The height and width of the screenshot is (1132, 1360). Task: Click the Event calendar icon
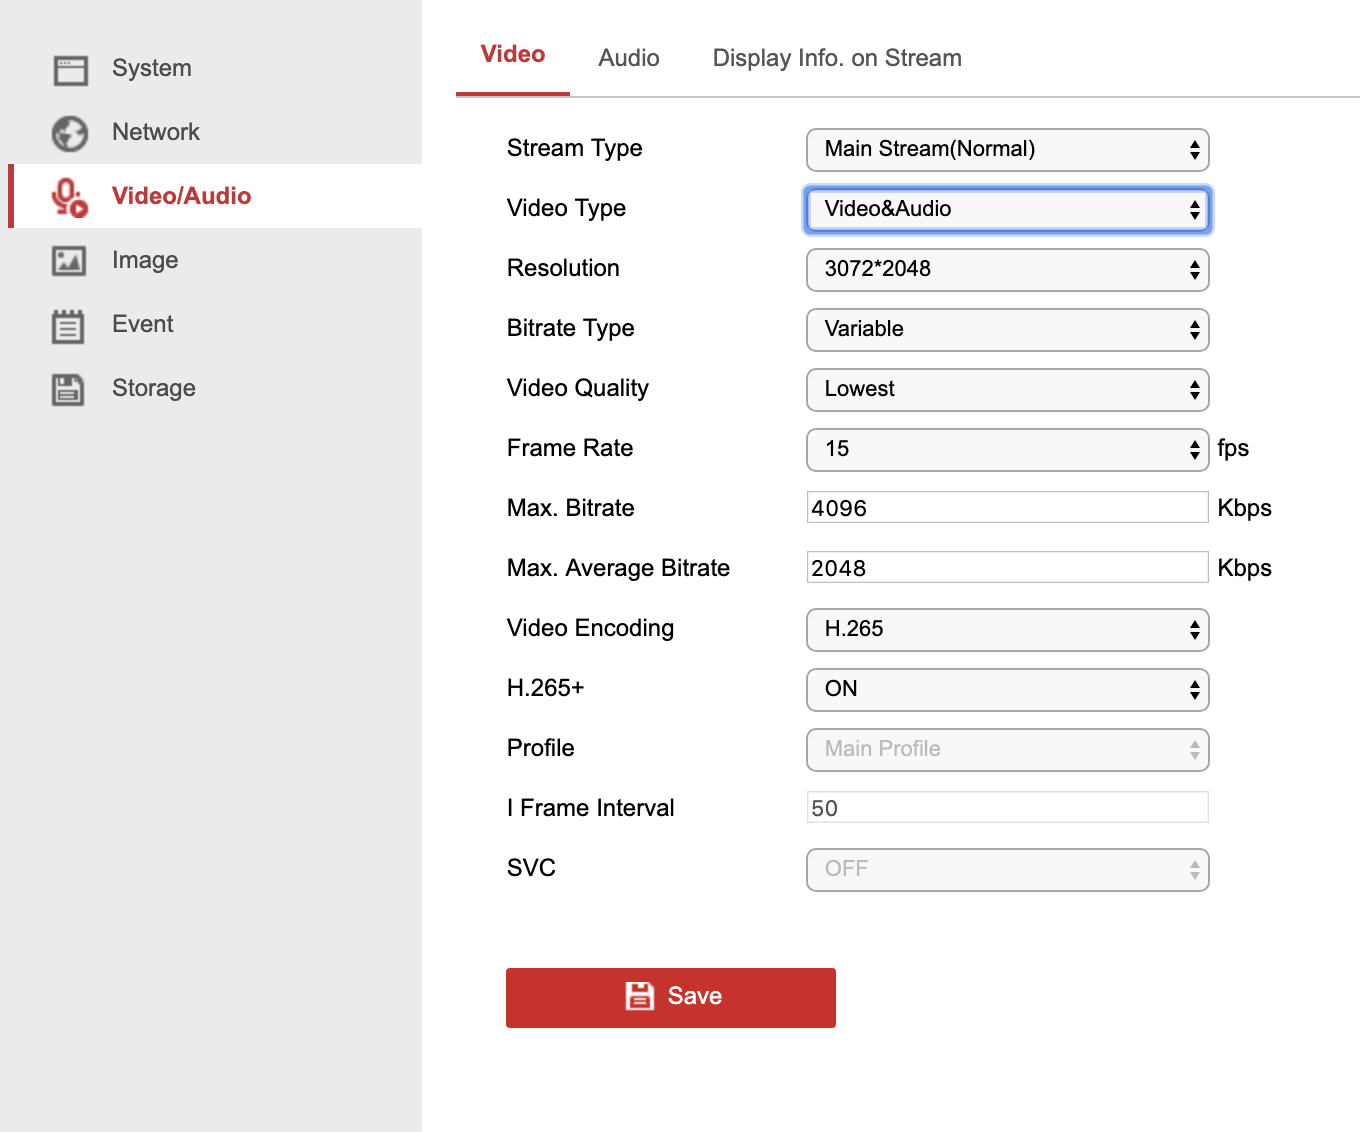click(x=68, y=326)
